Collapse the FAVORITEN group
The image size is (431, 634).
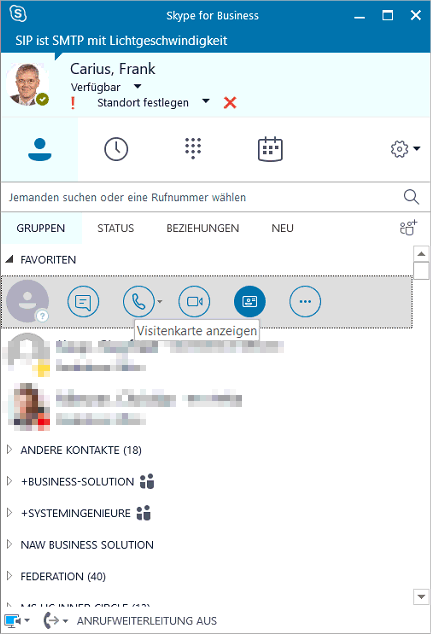(x=9, y=259)
